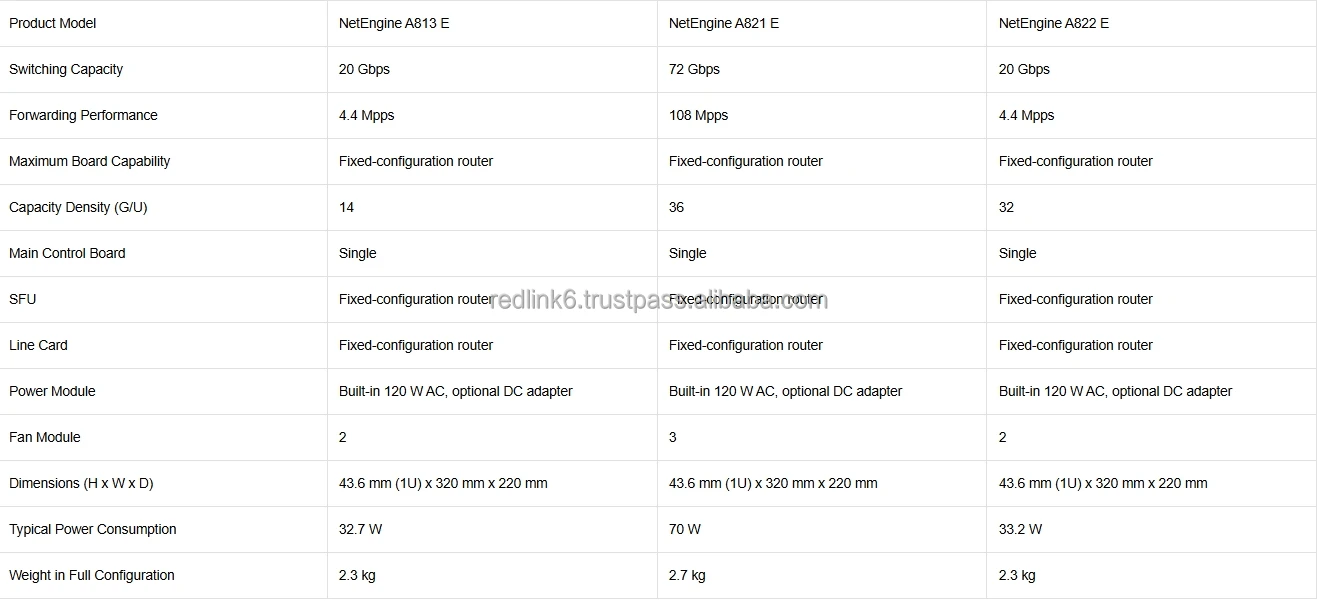Click the NetEngine A821 E model cell
The width and height of the screenshot is (1317, 601).
[724, 23]
